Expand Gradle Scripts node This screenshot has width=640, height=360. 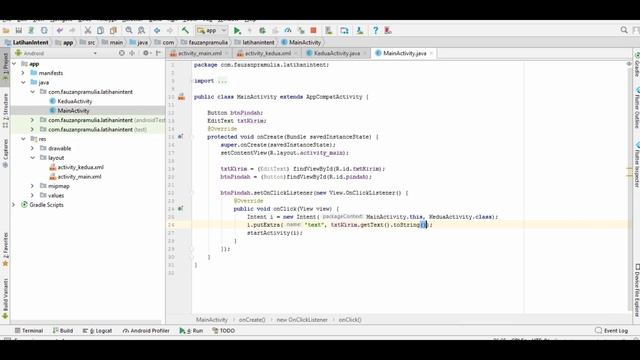click(x=13, y=205)
